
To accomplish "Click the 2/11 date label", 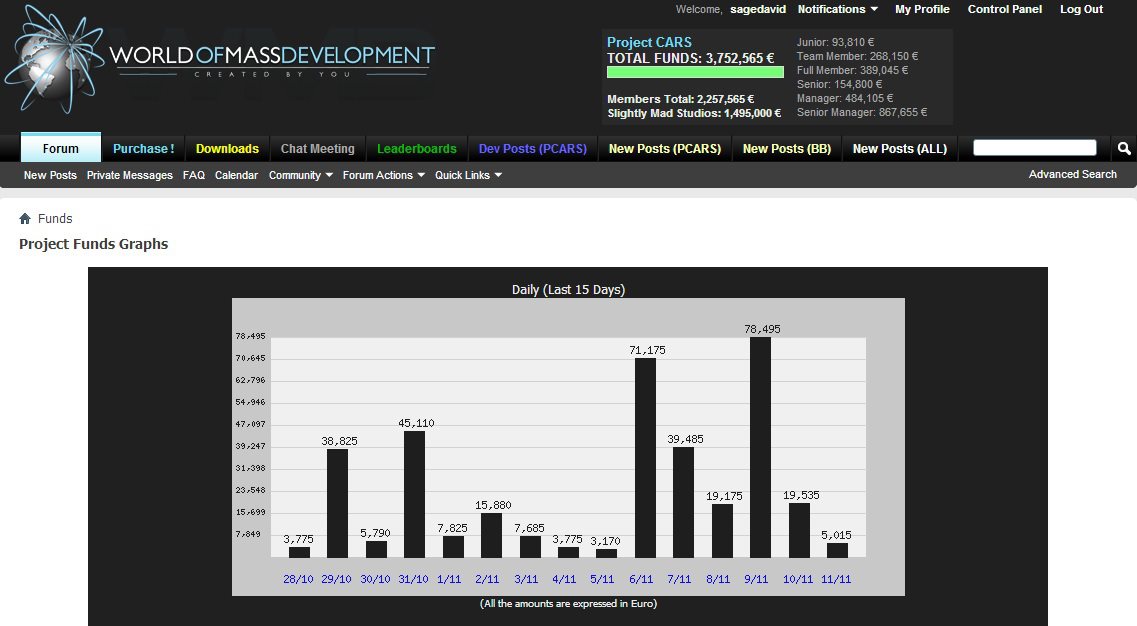I will tap(487, 579).
